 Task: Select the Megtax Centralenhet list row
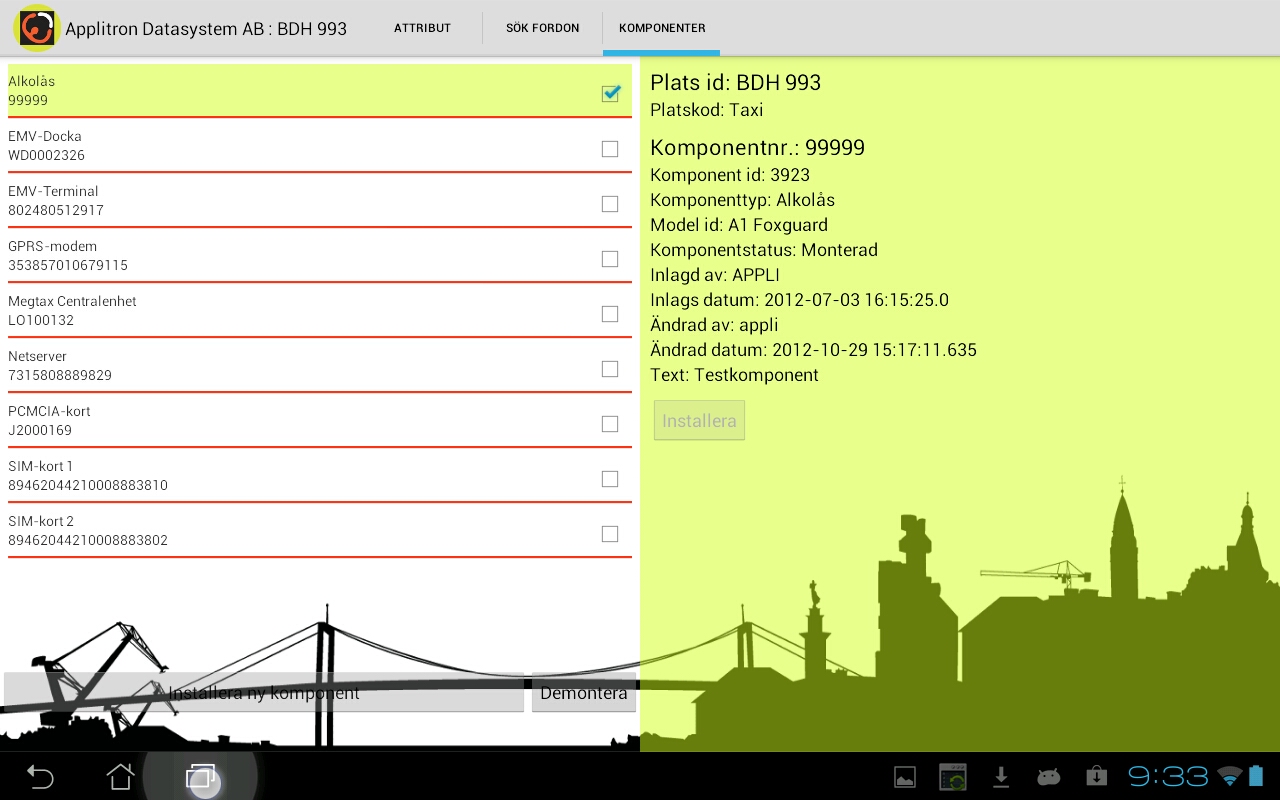pos(300,311)
